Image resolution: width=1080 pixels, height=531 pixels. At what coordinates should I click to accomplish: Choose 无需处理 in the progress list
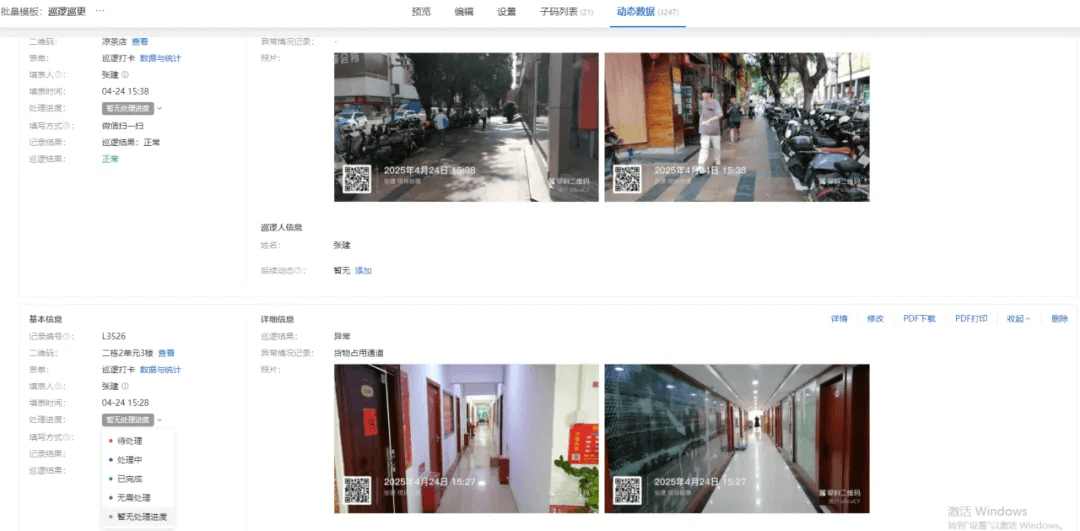pyautogui.click(x=134, y=497)
